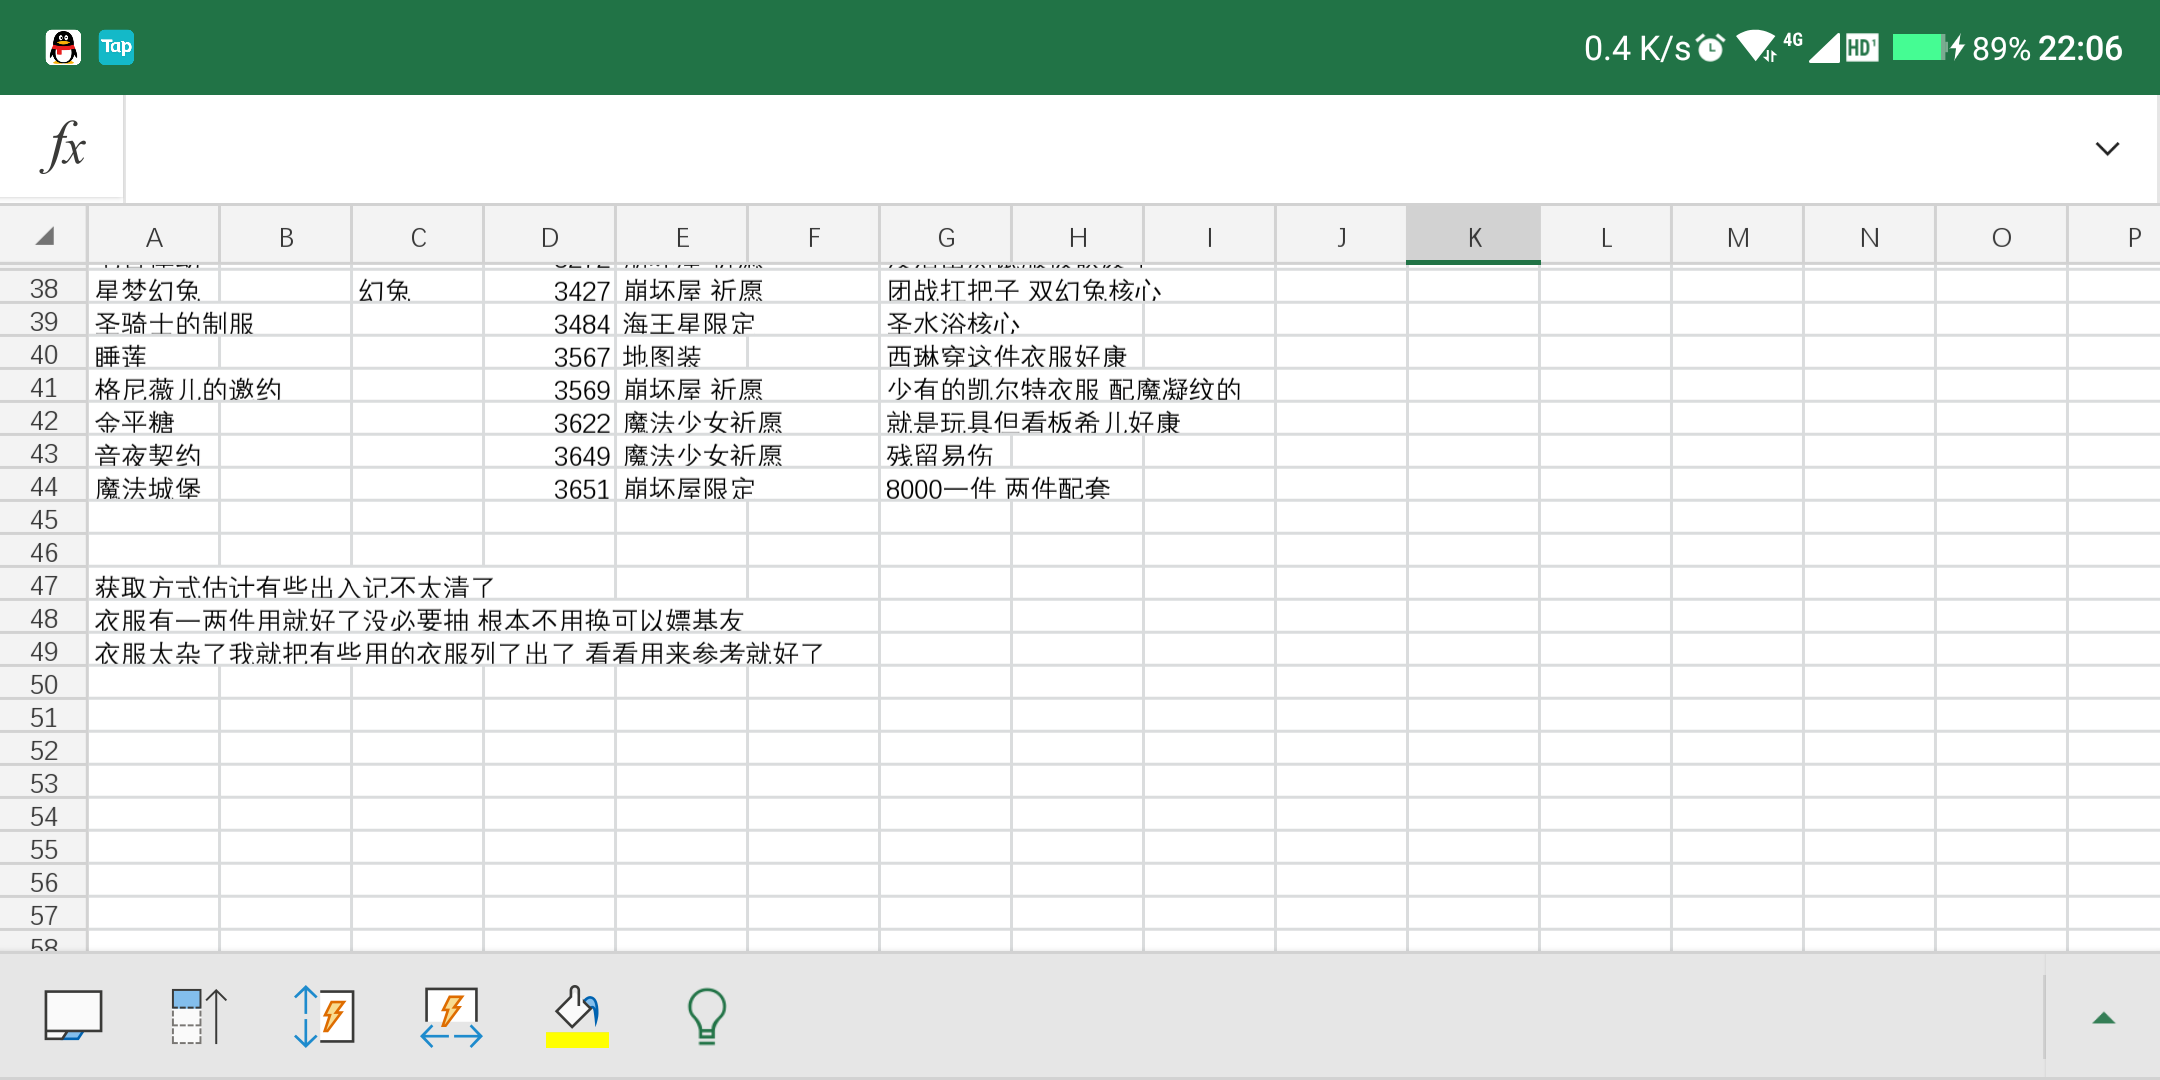Tap the QQ penguin notification icon
This screenshot has height=1080, width=2160.
click(x=63, y=47)
